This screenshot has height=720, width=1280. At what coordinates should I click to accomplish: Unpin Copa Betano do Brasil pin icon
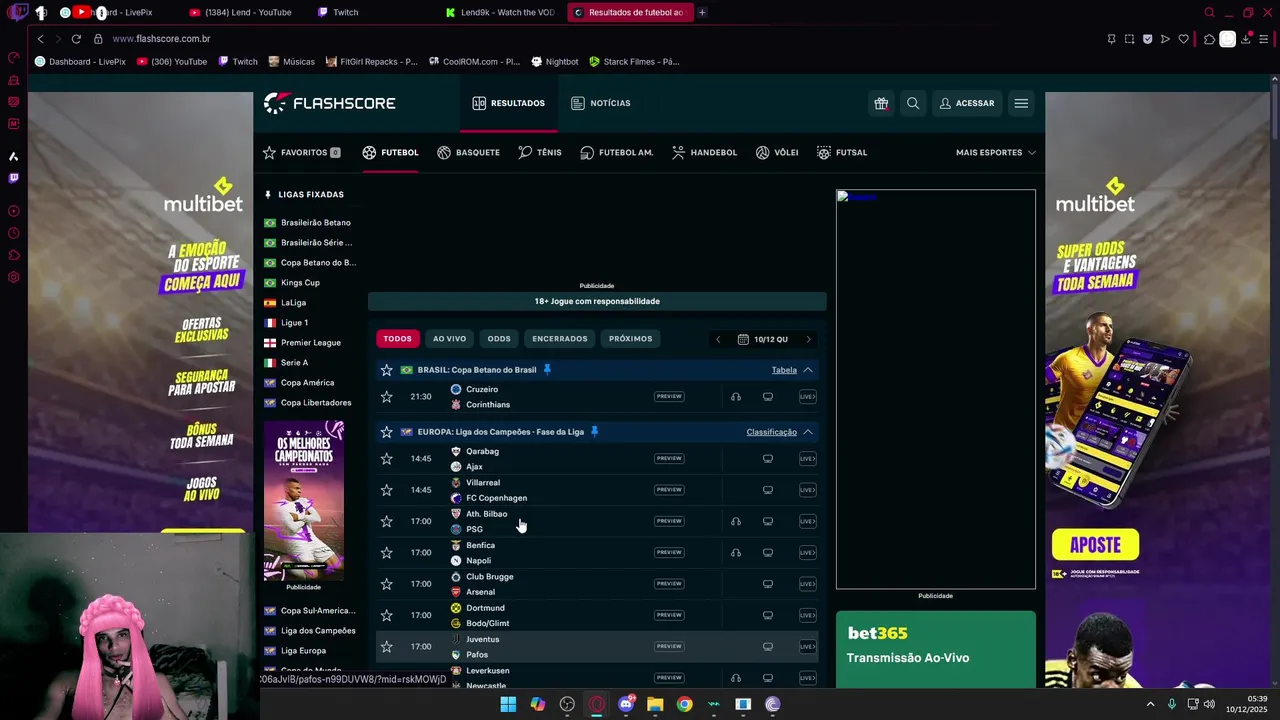tap(547, 369)
